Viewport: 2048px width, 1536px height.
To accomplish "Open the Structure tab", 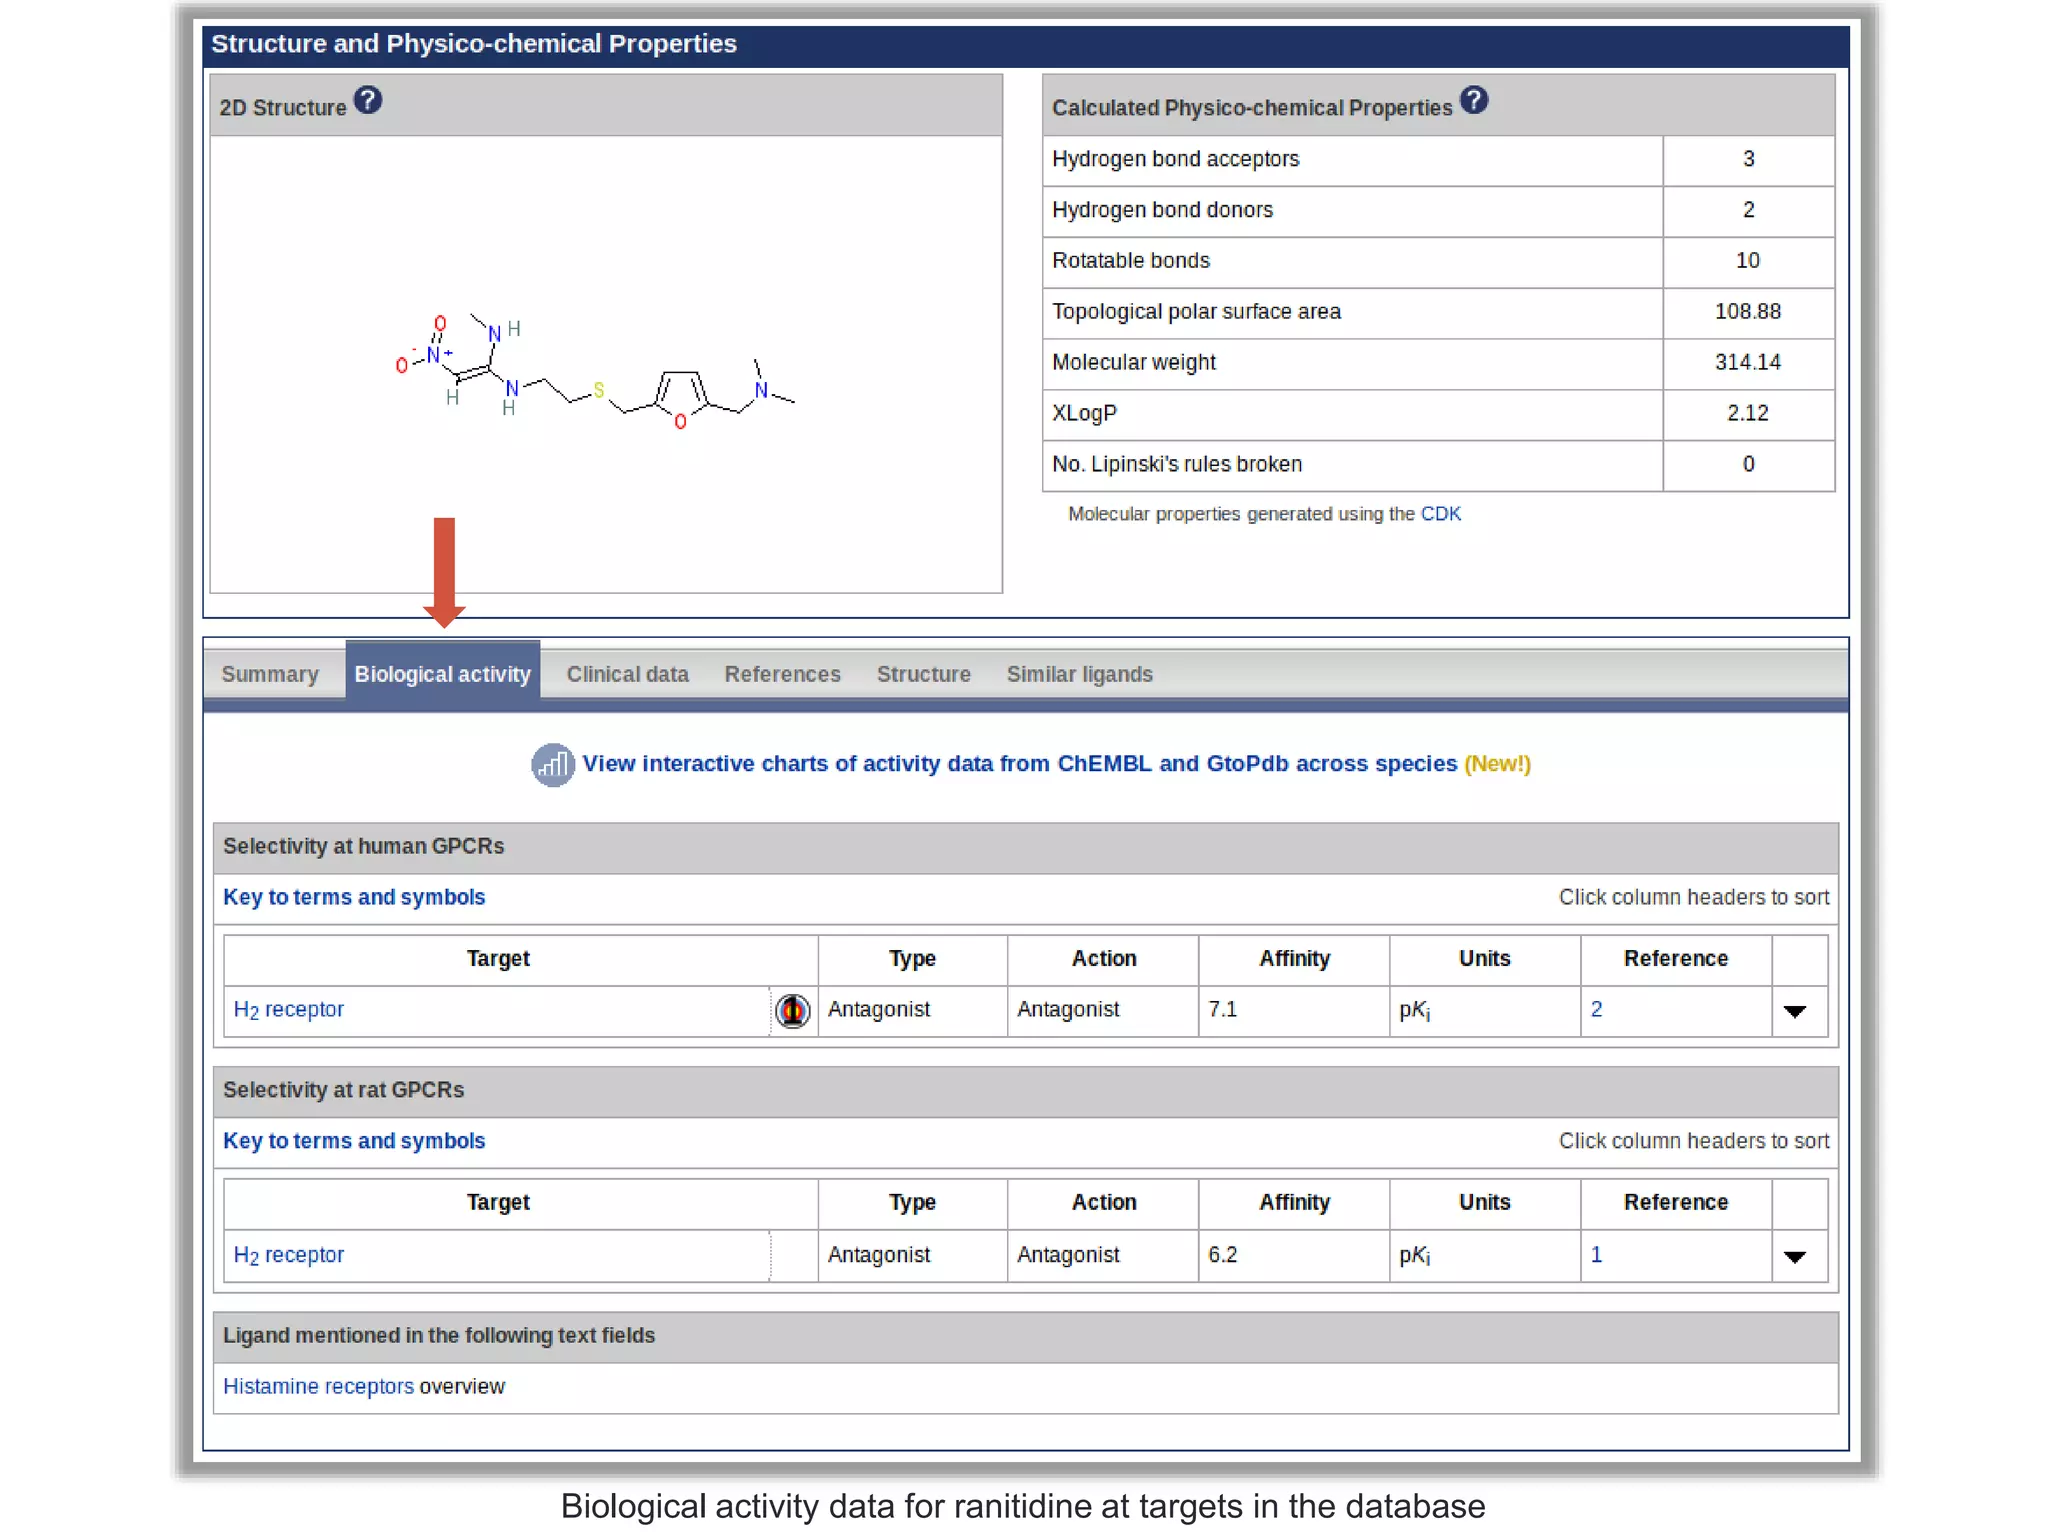I will pos(924,674).
